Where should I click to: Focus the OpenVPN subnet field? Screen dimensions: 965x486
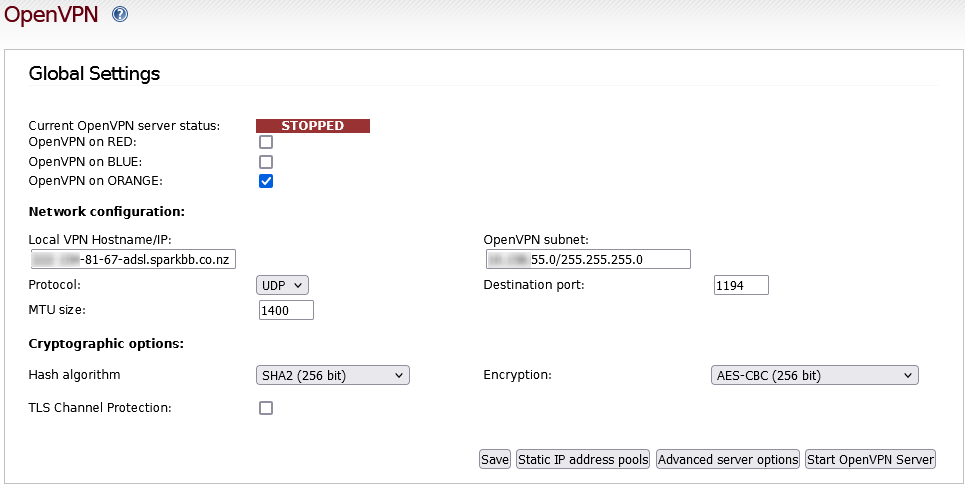click(x=588, y=259)
